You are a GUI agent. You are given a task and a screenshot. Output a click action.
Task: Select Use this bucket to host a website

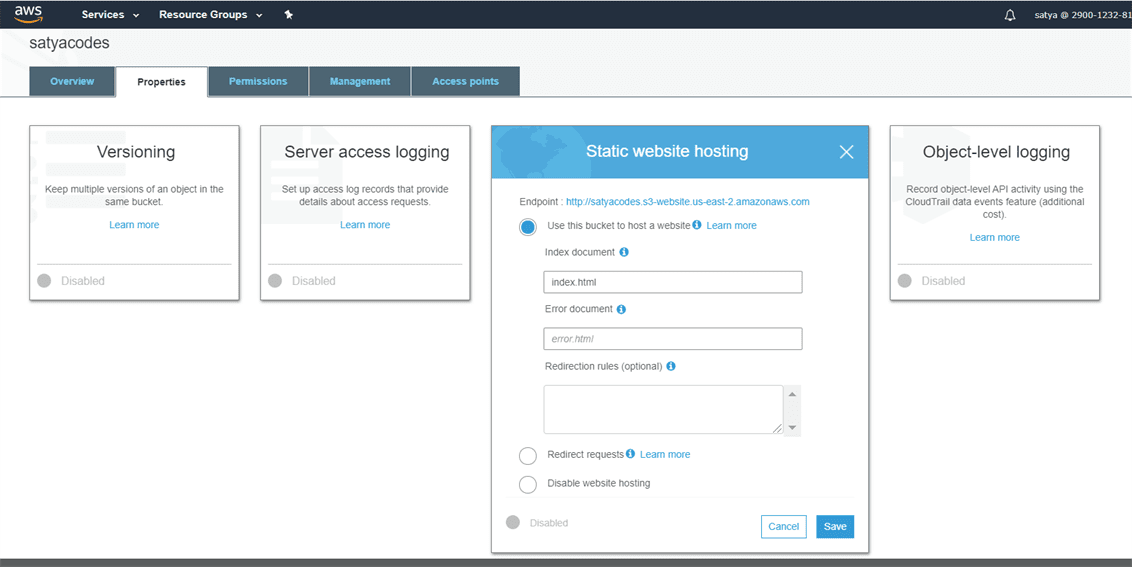coord(528,227)
